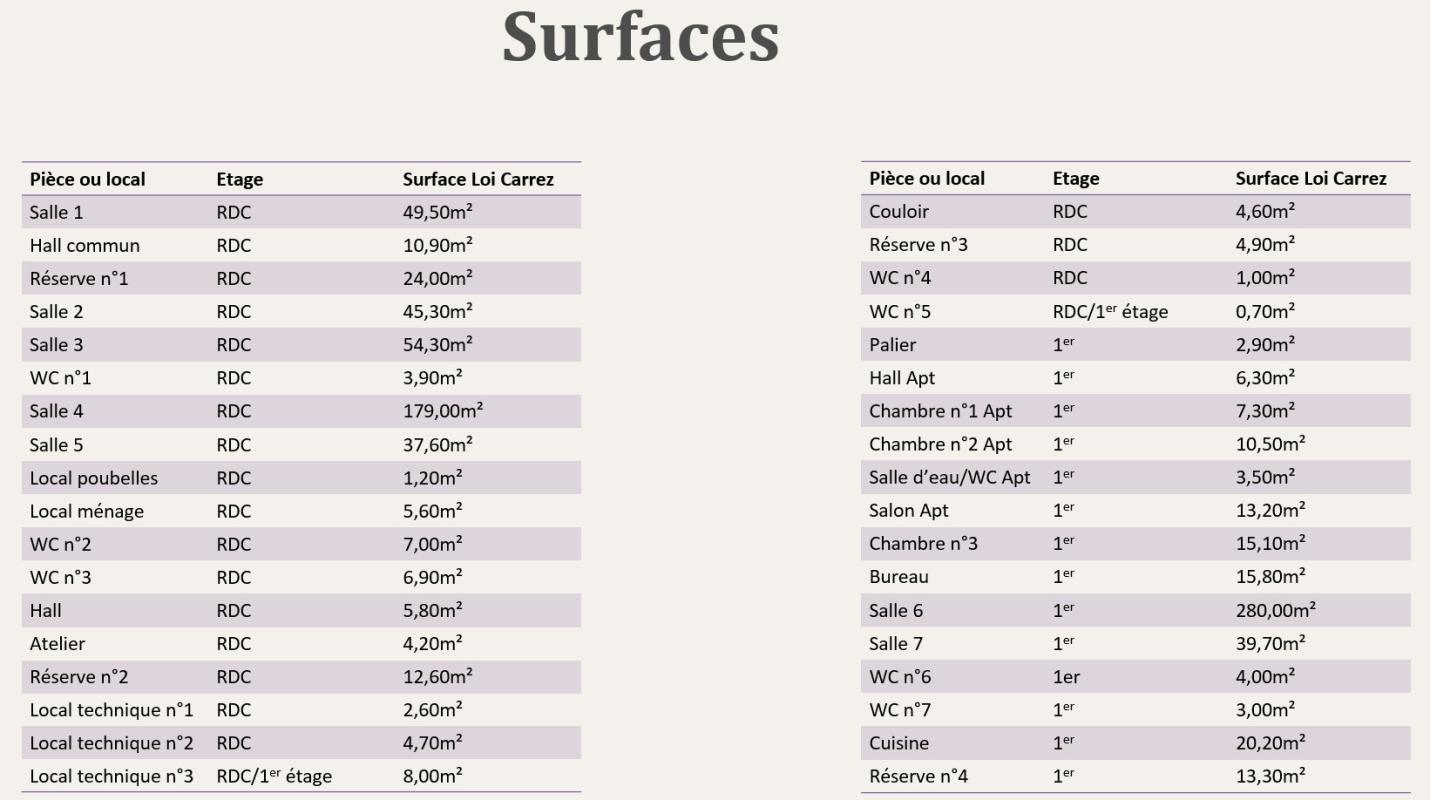Screen dimensions: 1430x800
Task: Select the 'Réserve n°4' row label
Action: [x=919, y=776]
